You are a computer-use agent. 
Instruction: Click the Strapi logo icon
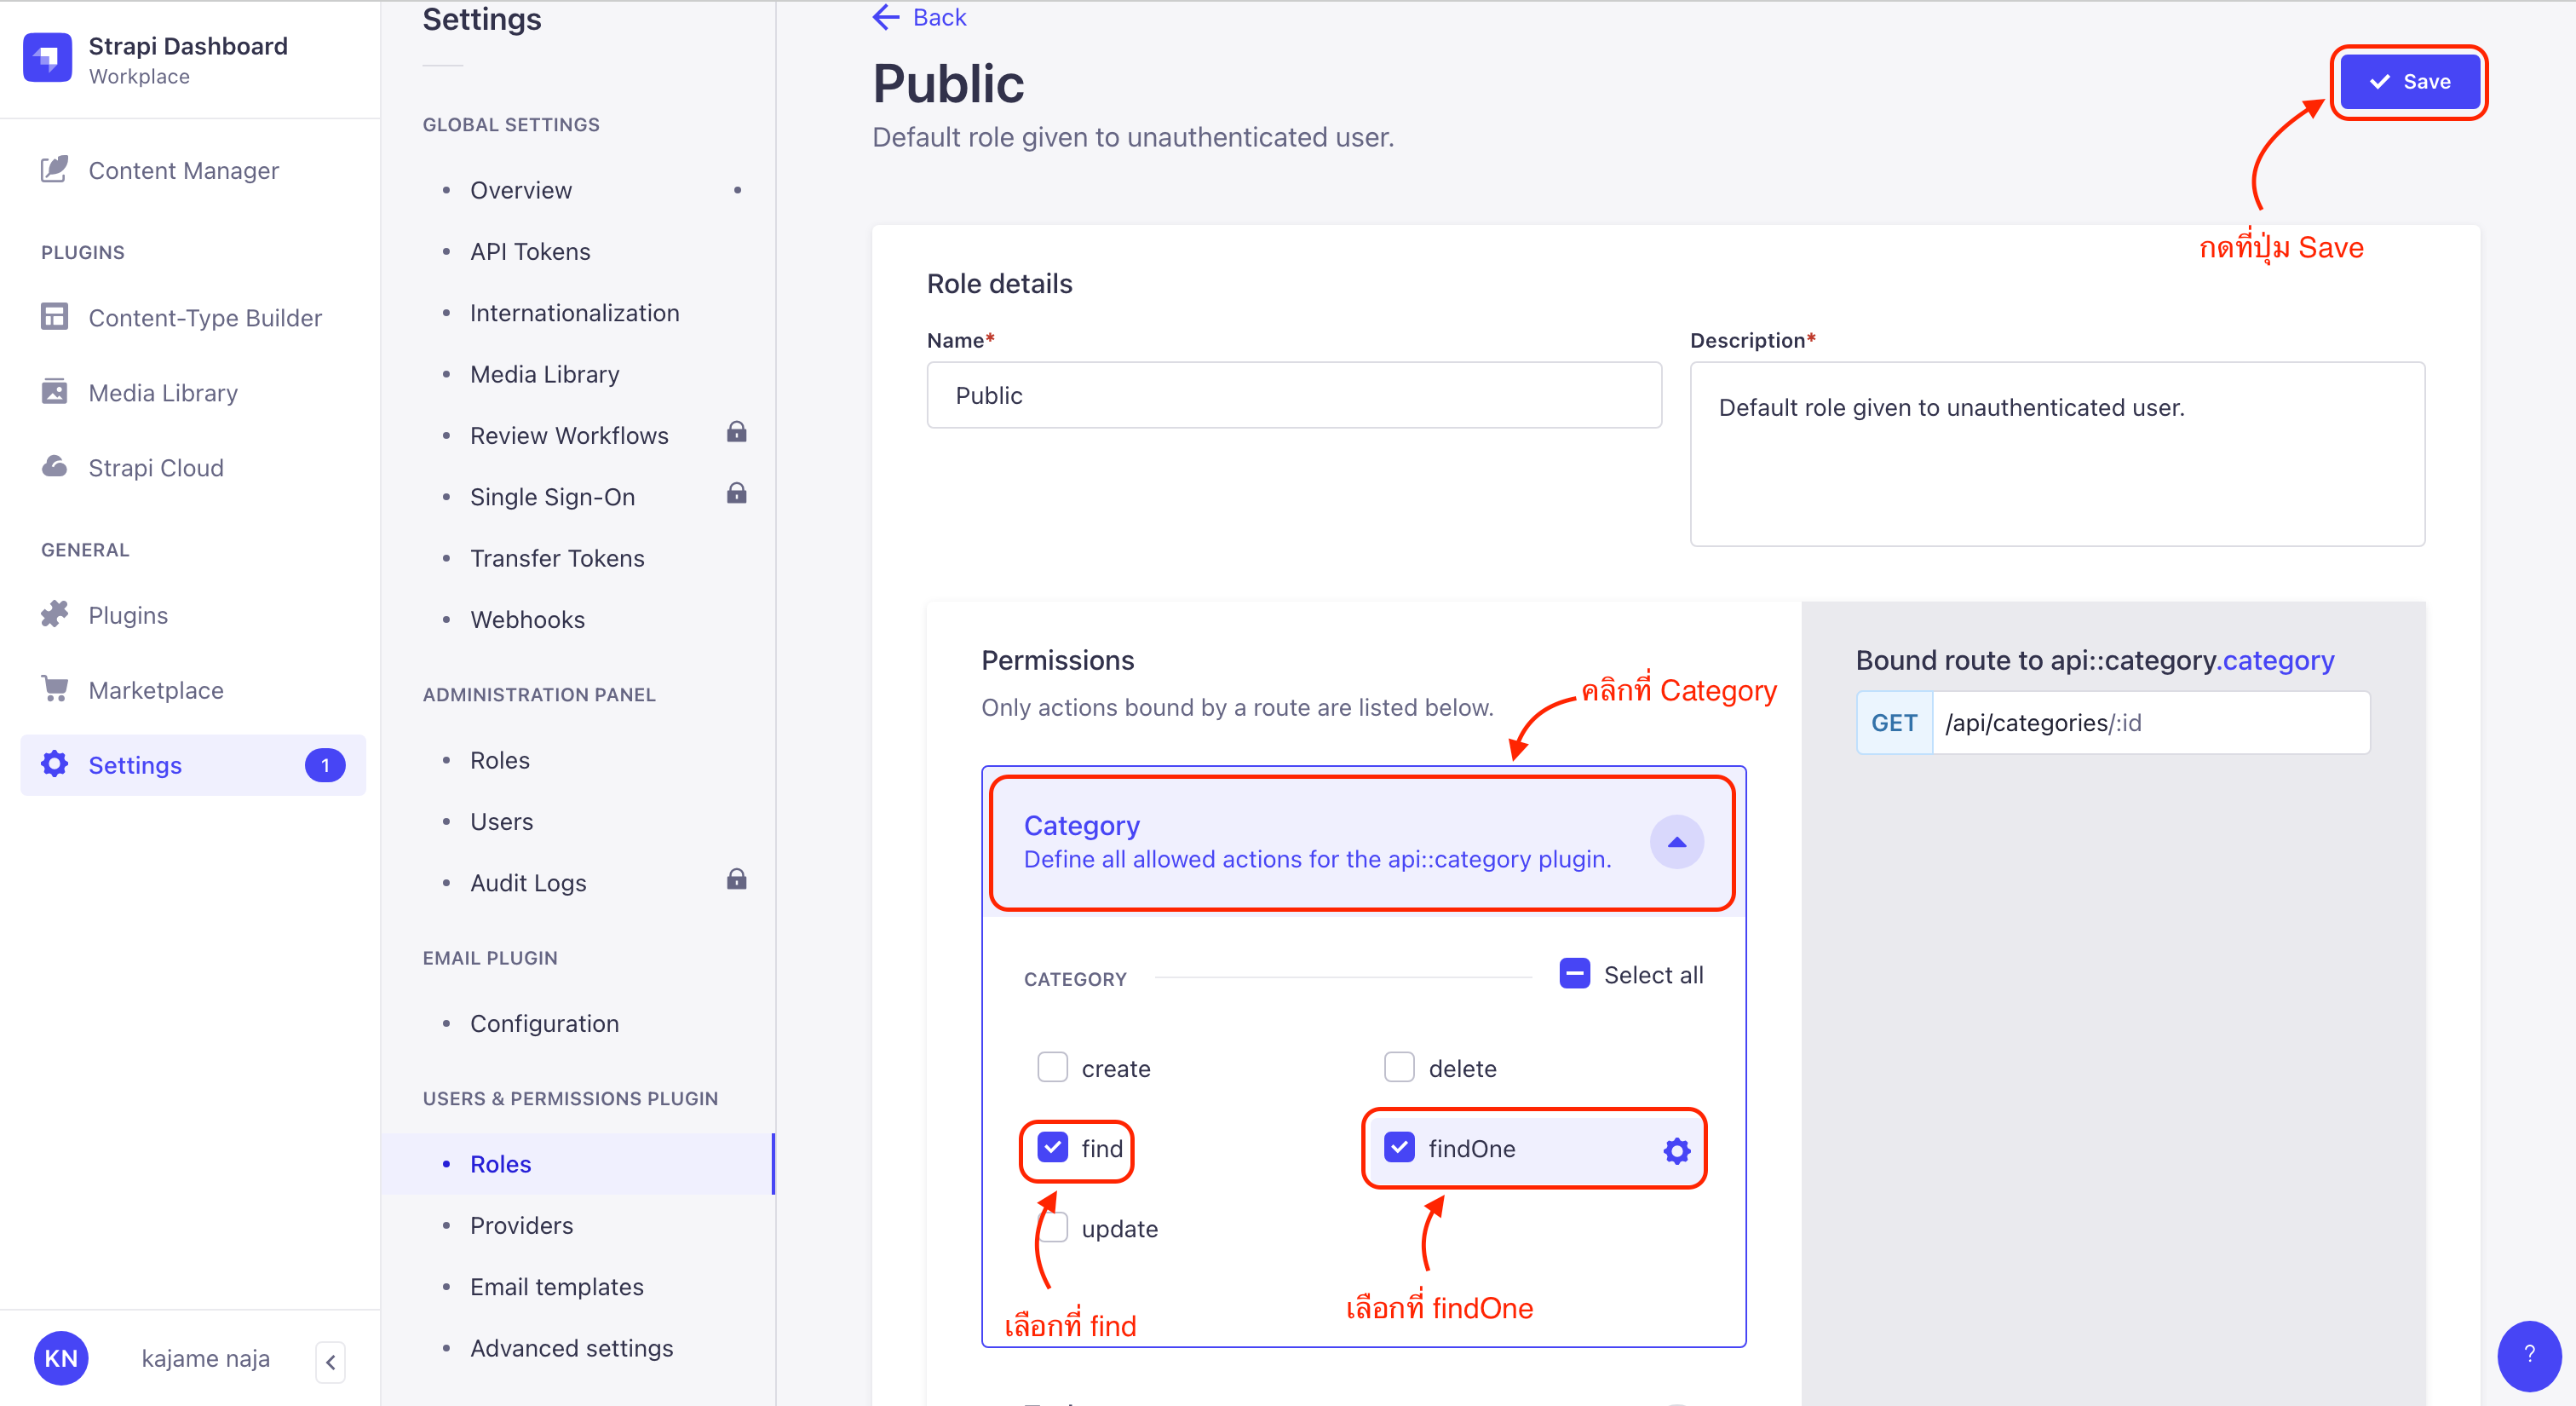[47, 58]
